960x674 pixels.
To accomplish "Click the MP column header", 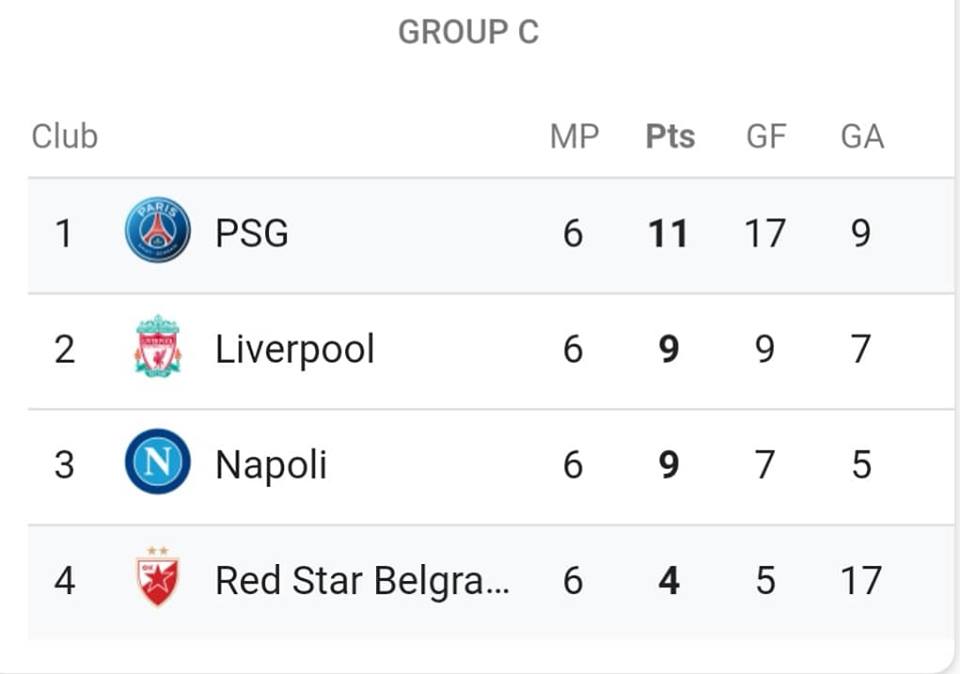I will tap(574, 137).
